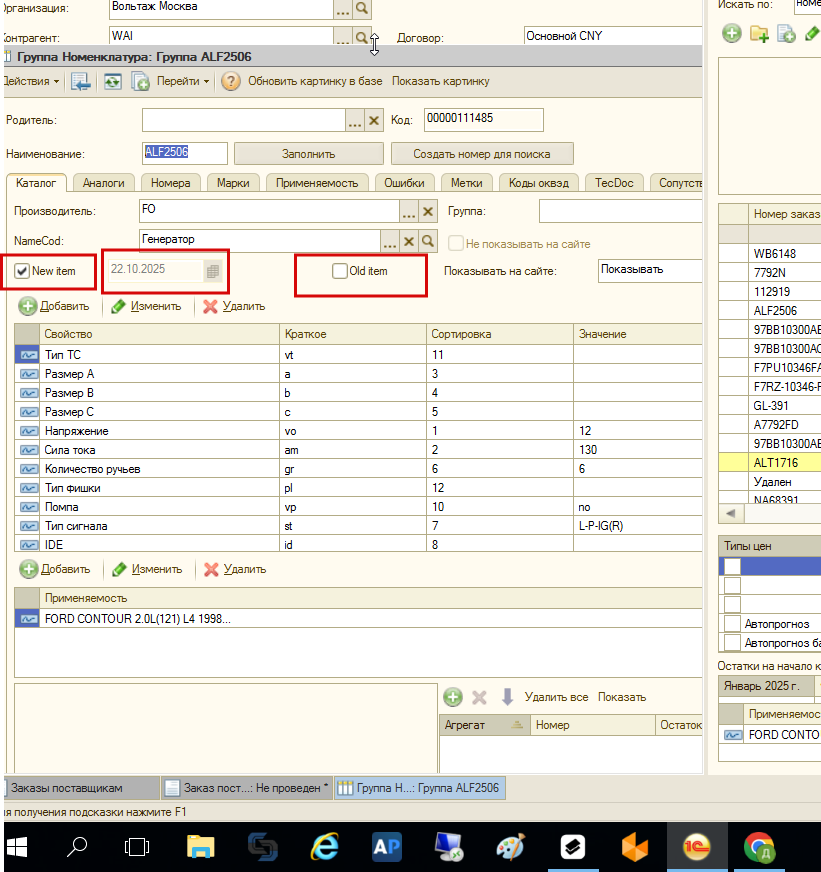The height and width of the screenshot is (872, 821).
Task: Open the 1C application in taskbar
Action: (x=696, y=848)
